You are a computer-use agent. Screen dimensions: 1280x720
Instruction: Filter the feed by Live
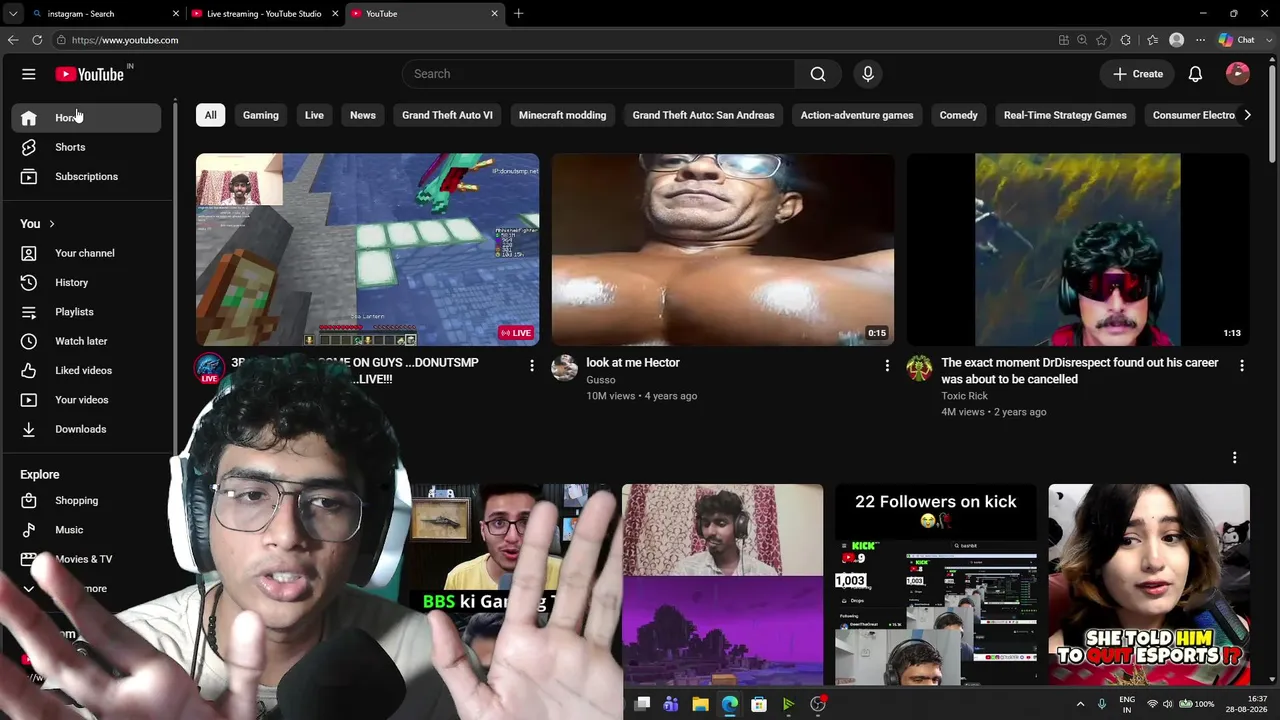tap(314, 115)
